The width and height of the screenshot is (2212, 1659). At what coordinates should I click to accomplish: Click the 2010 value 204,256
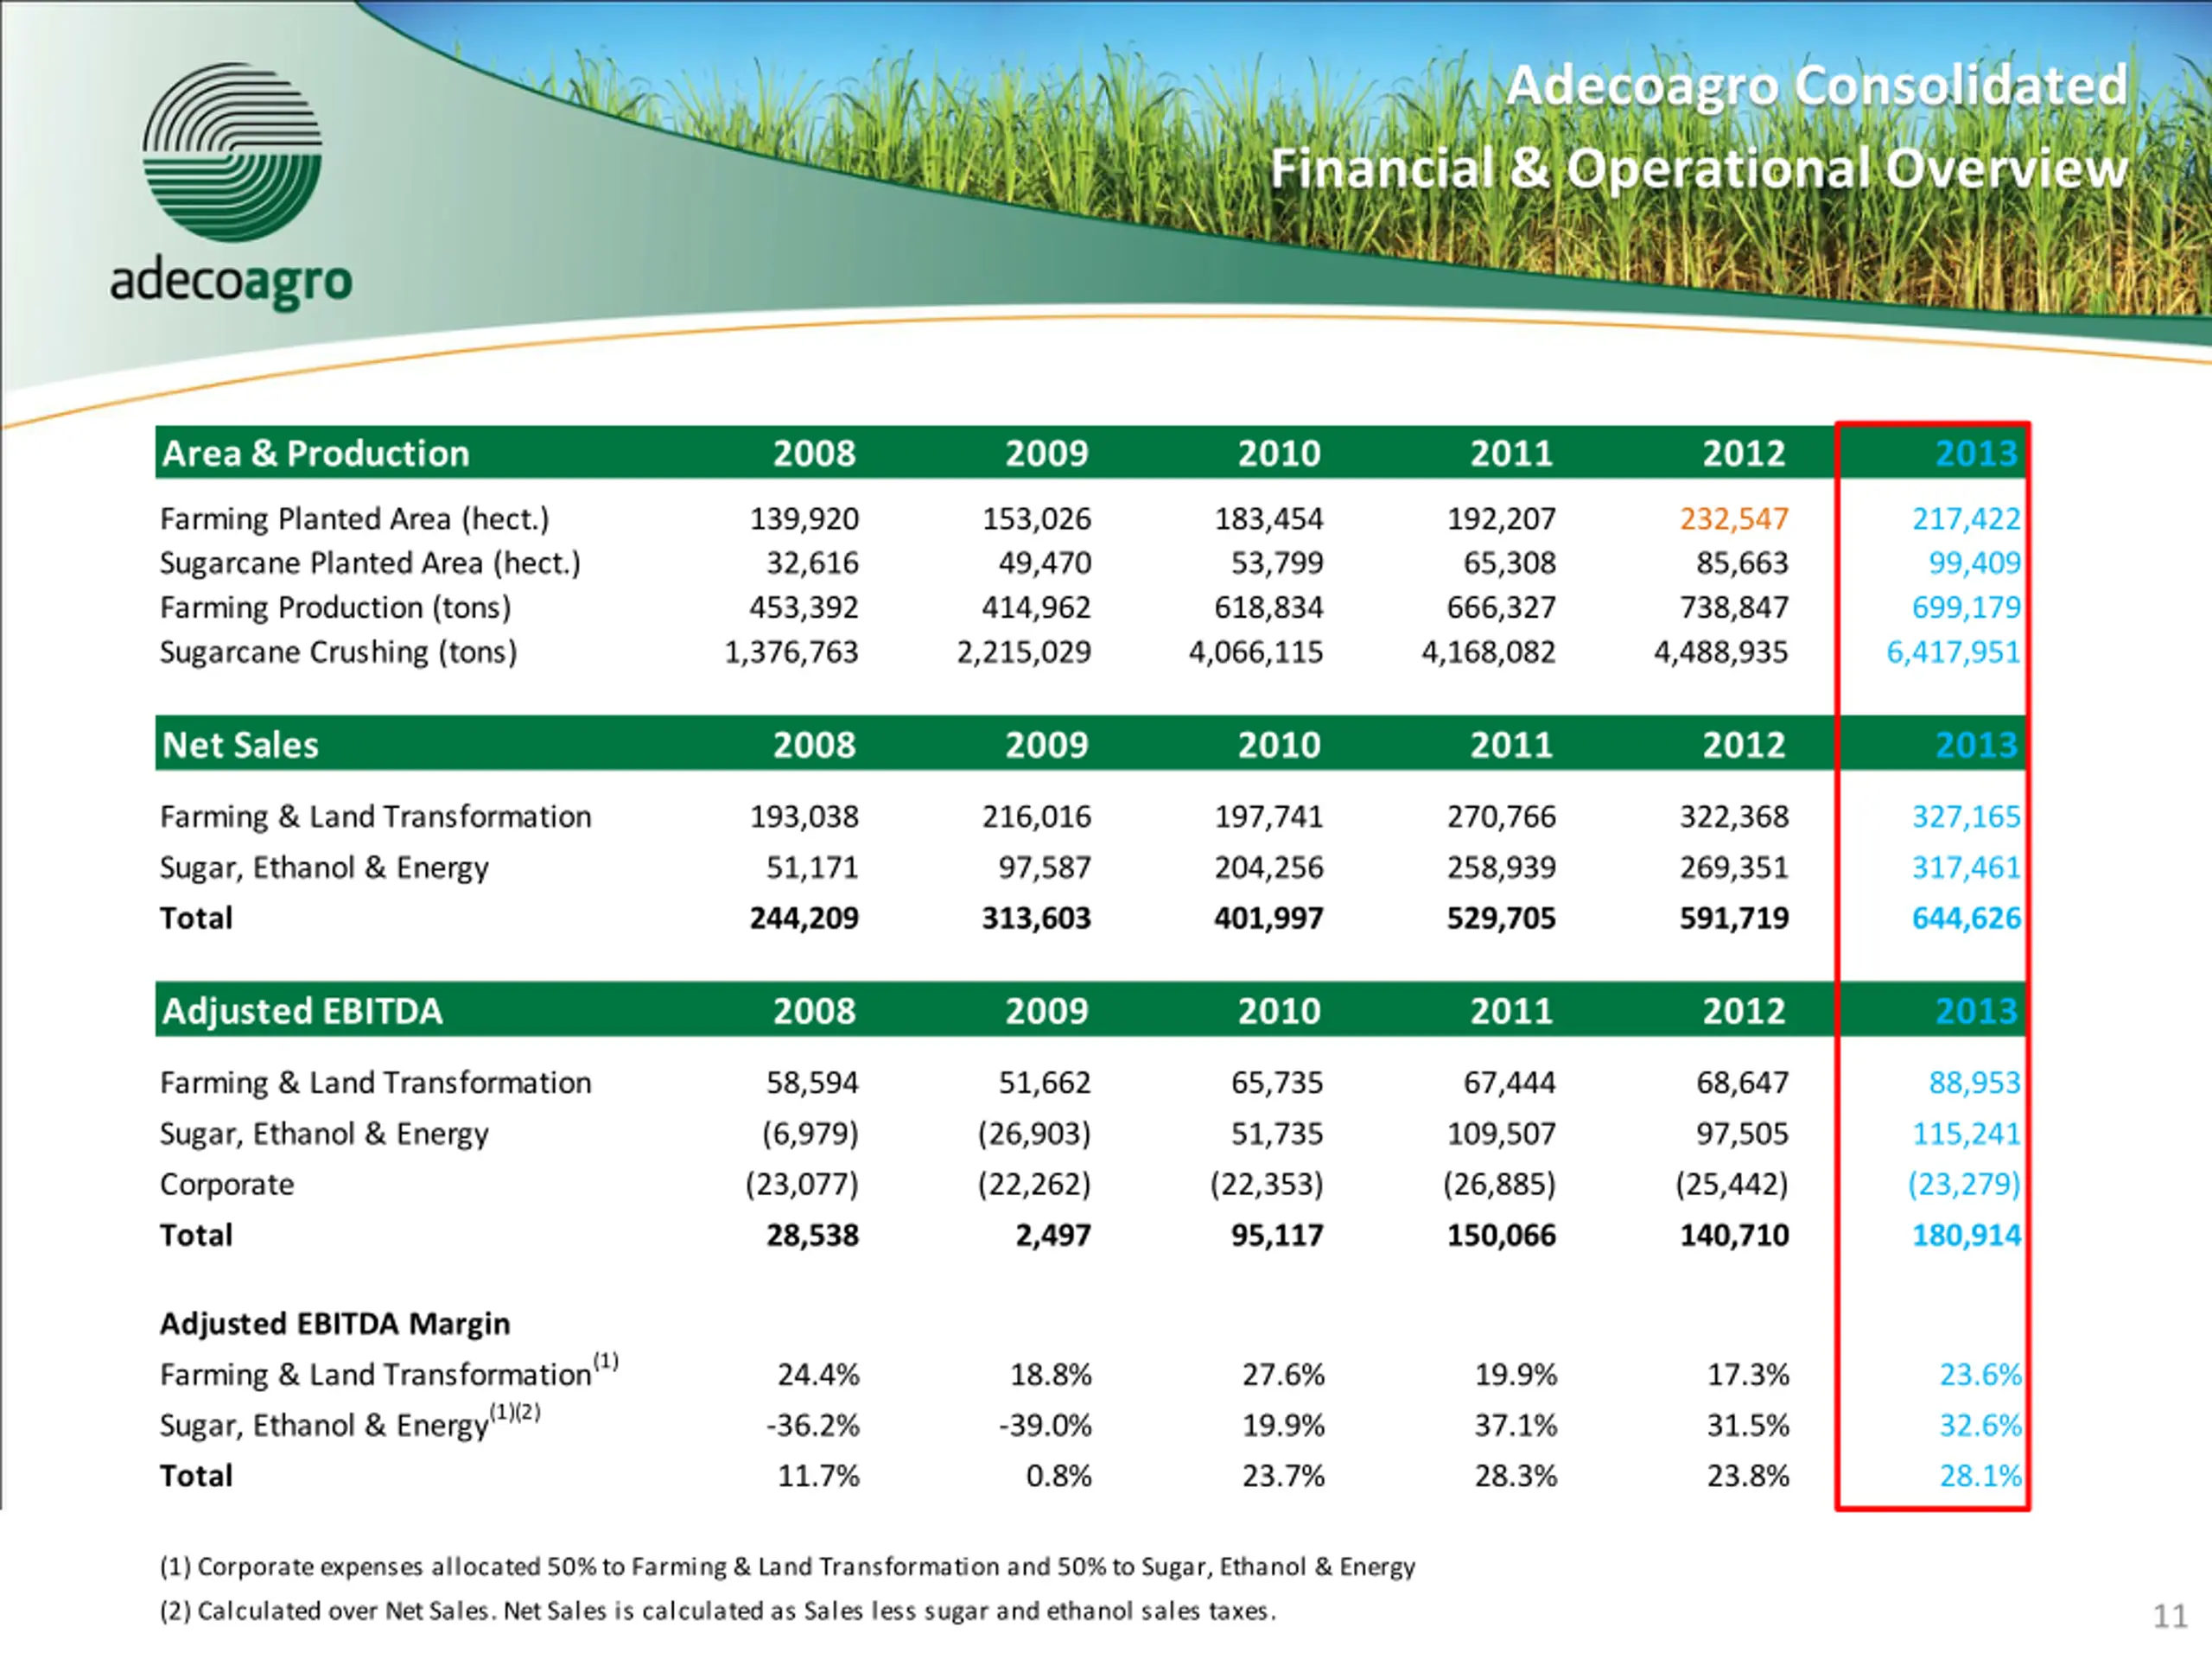1268,867
